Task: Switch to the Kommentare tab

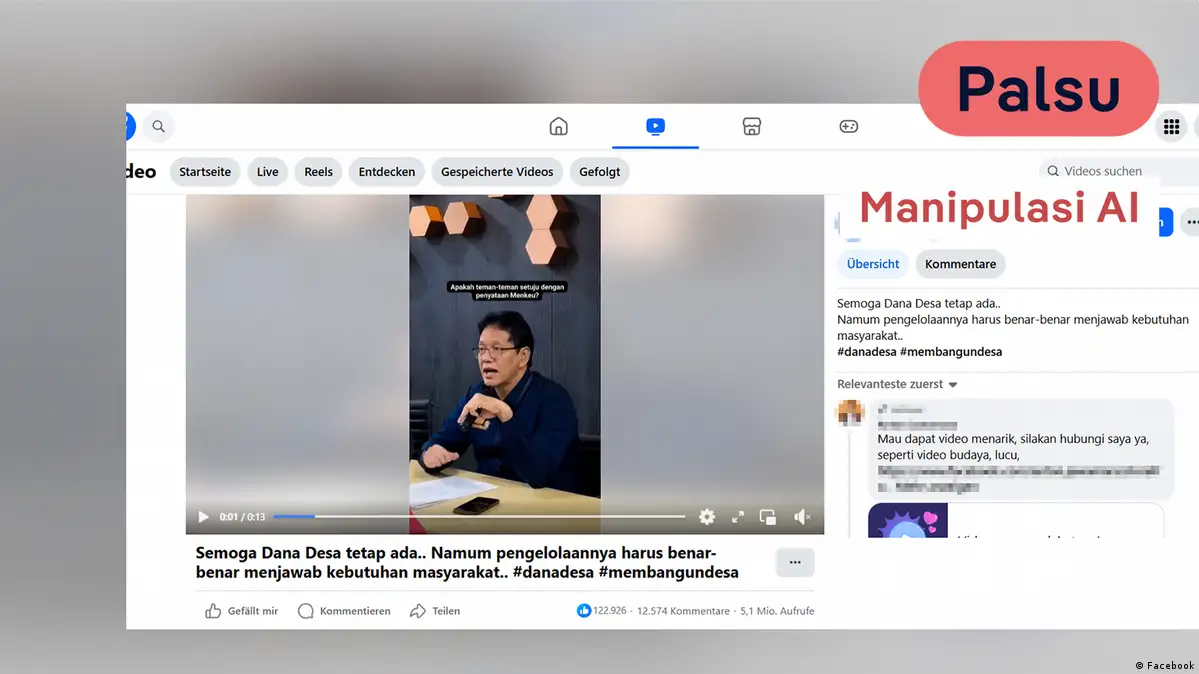Action: pos(960,264)
